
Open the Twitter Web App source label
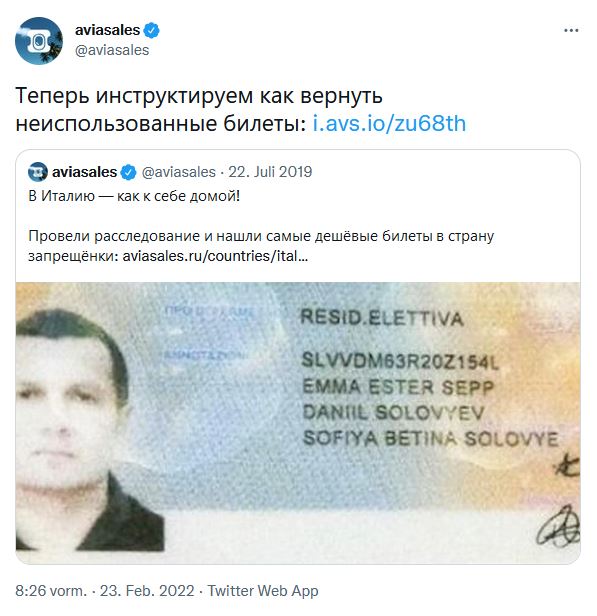[263, 591]
